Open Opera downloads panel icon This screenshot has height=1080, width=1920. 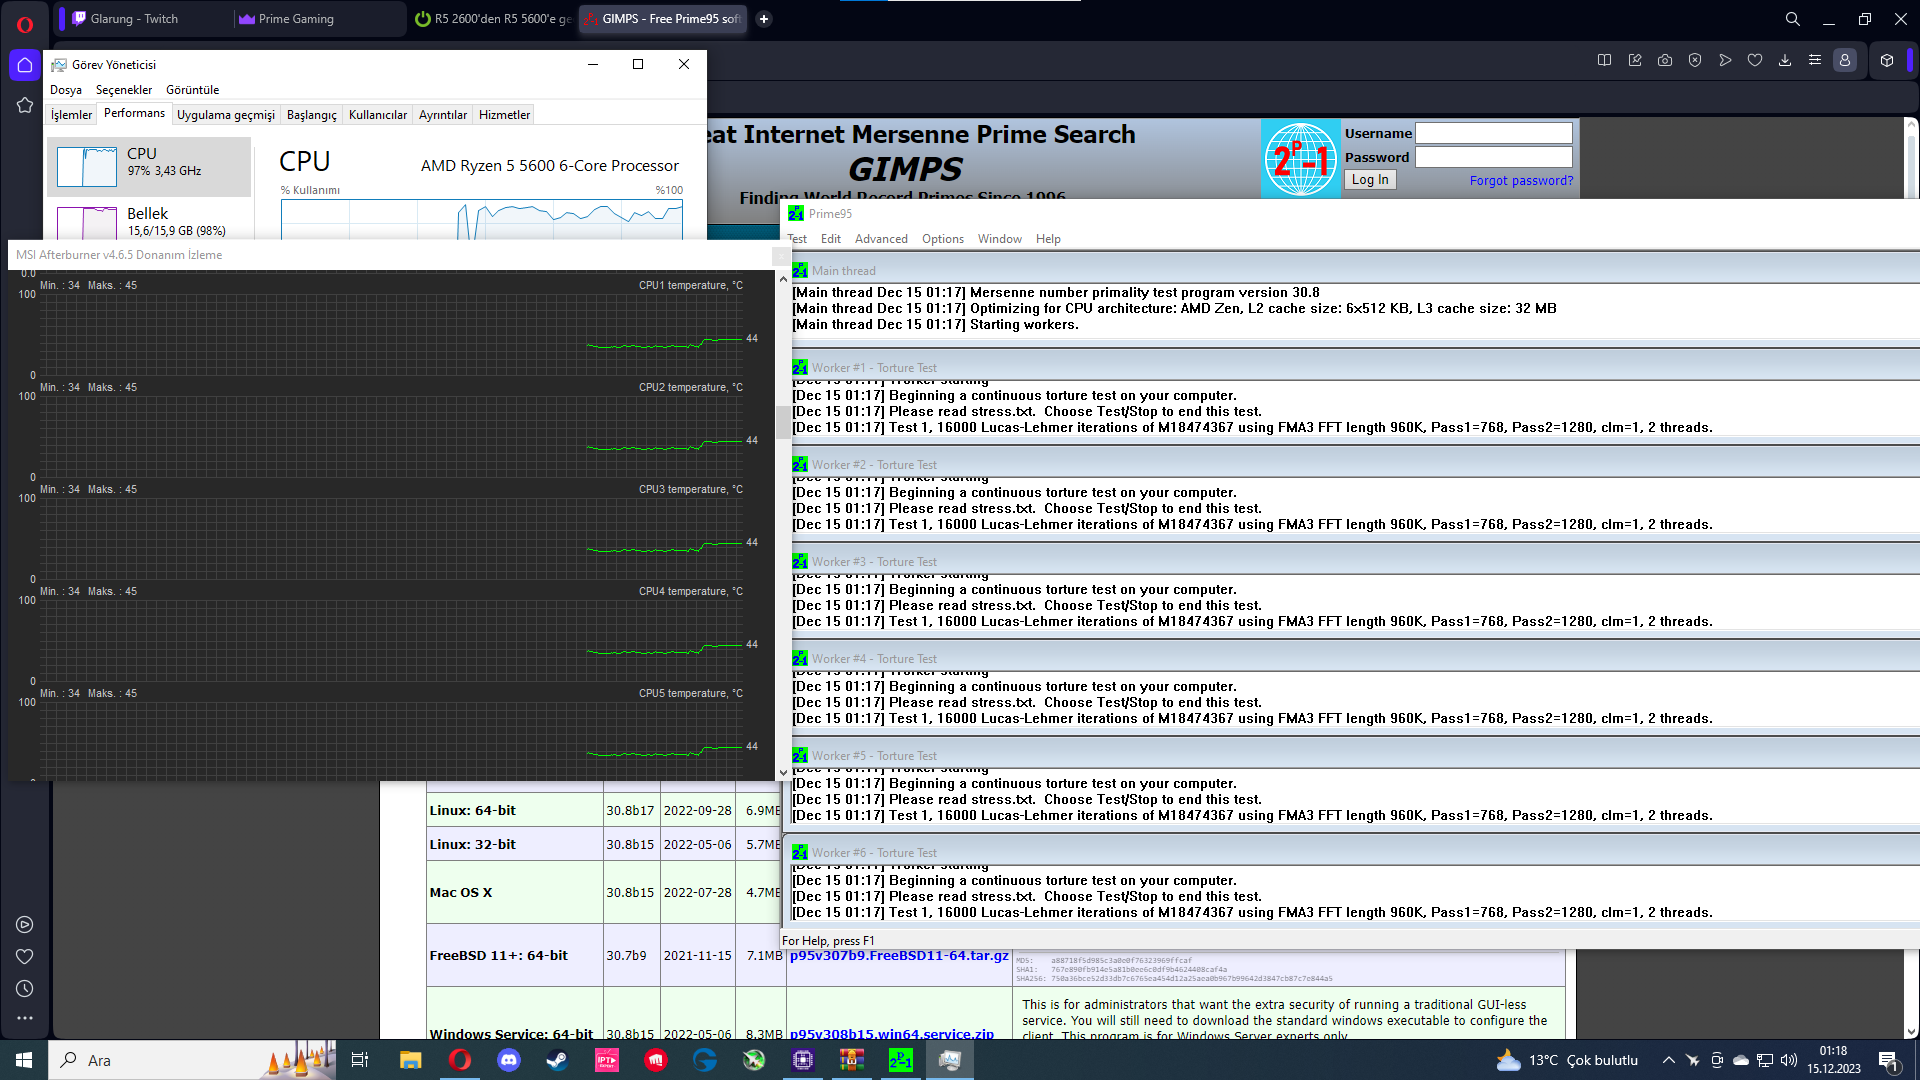pyautogui.click(x=1784, y=60)
